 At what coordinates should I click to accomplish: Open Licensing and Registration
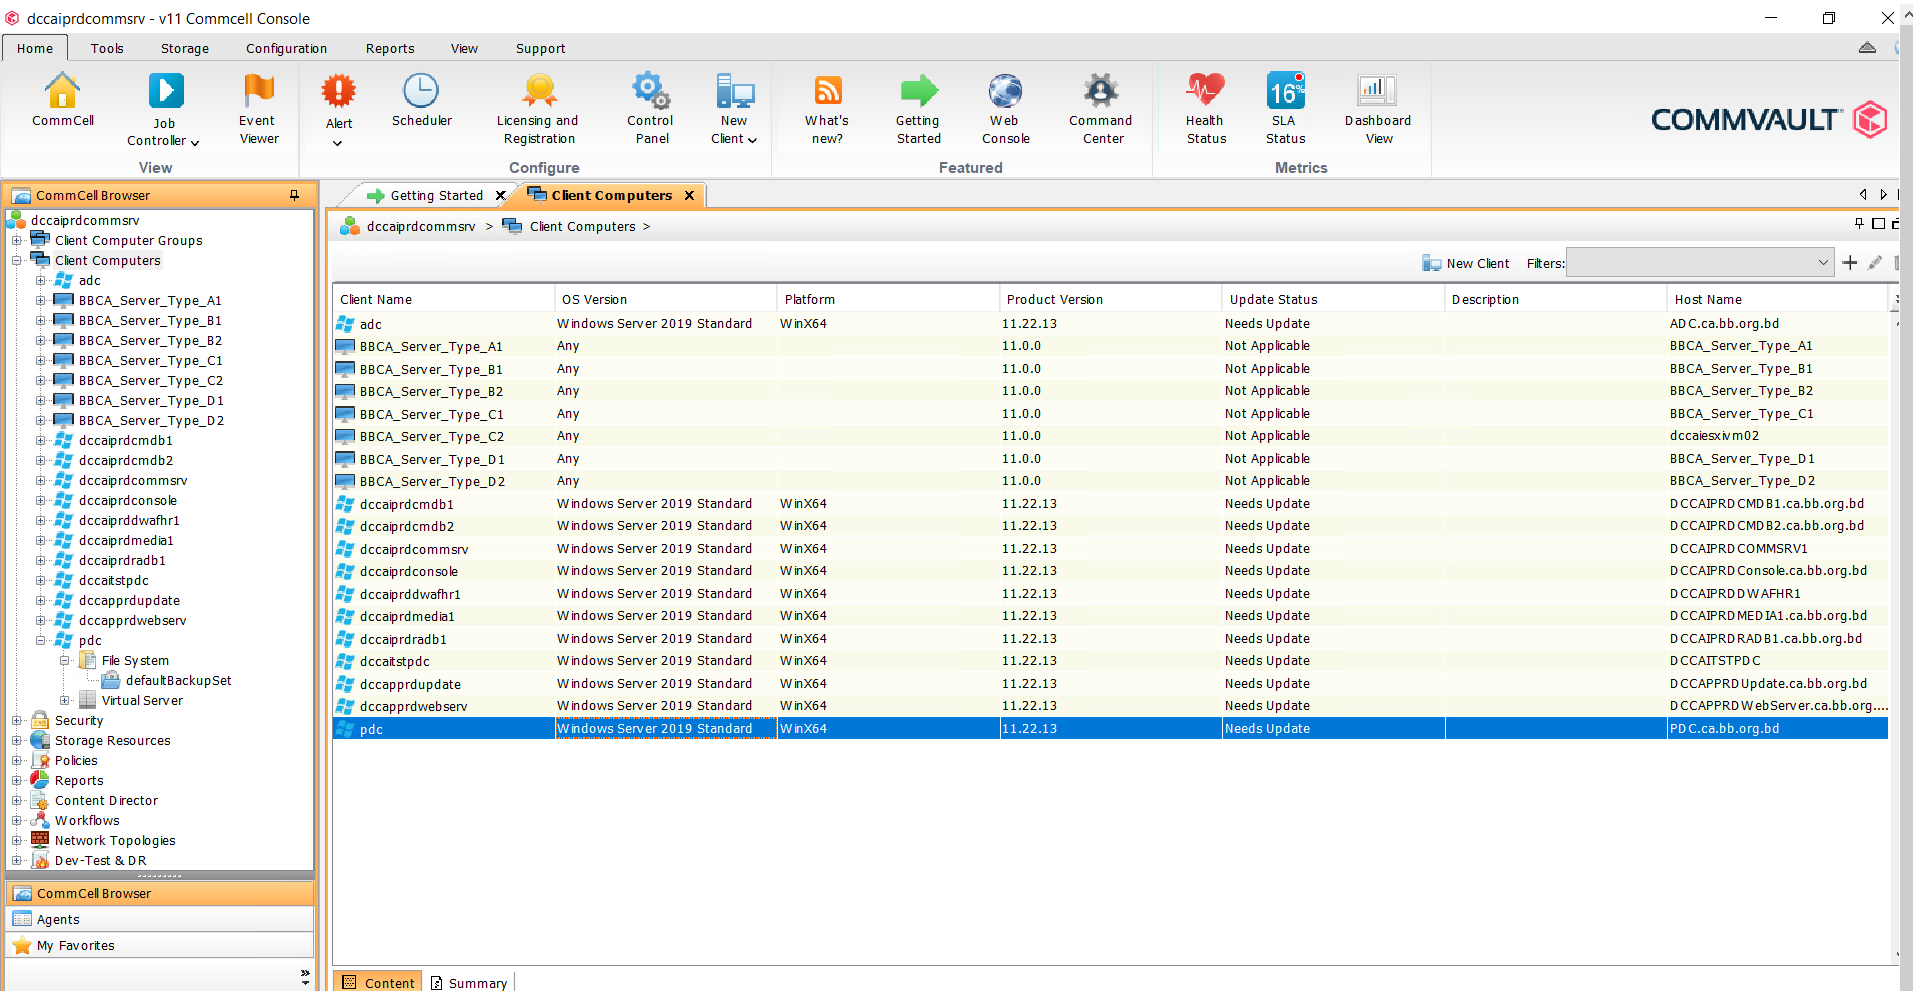[538, 109]
